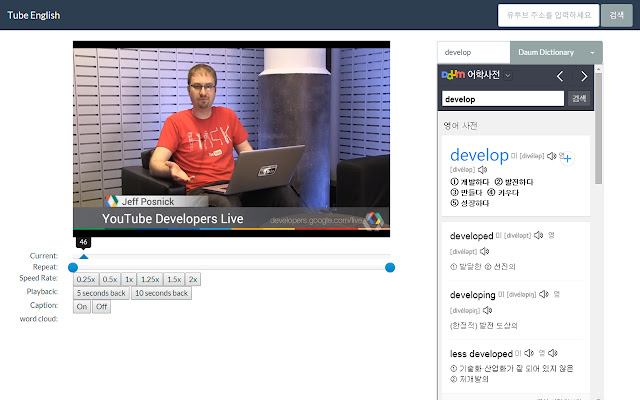Click the Tube English site title
The image size is (640, 400).
pyautogui.click(x=33, y=15)
